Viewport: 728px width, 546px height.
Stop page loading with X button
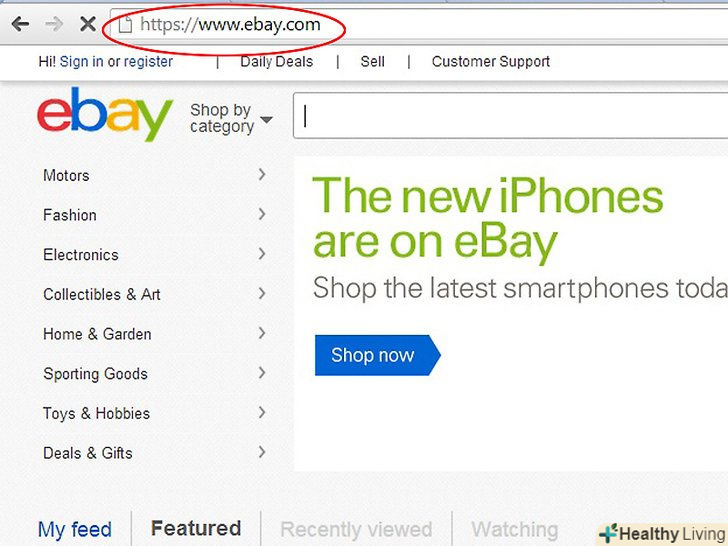(x=87, y=24)
